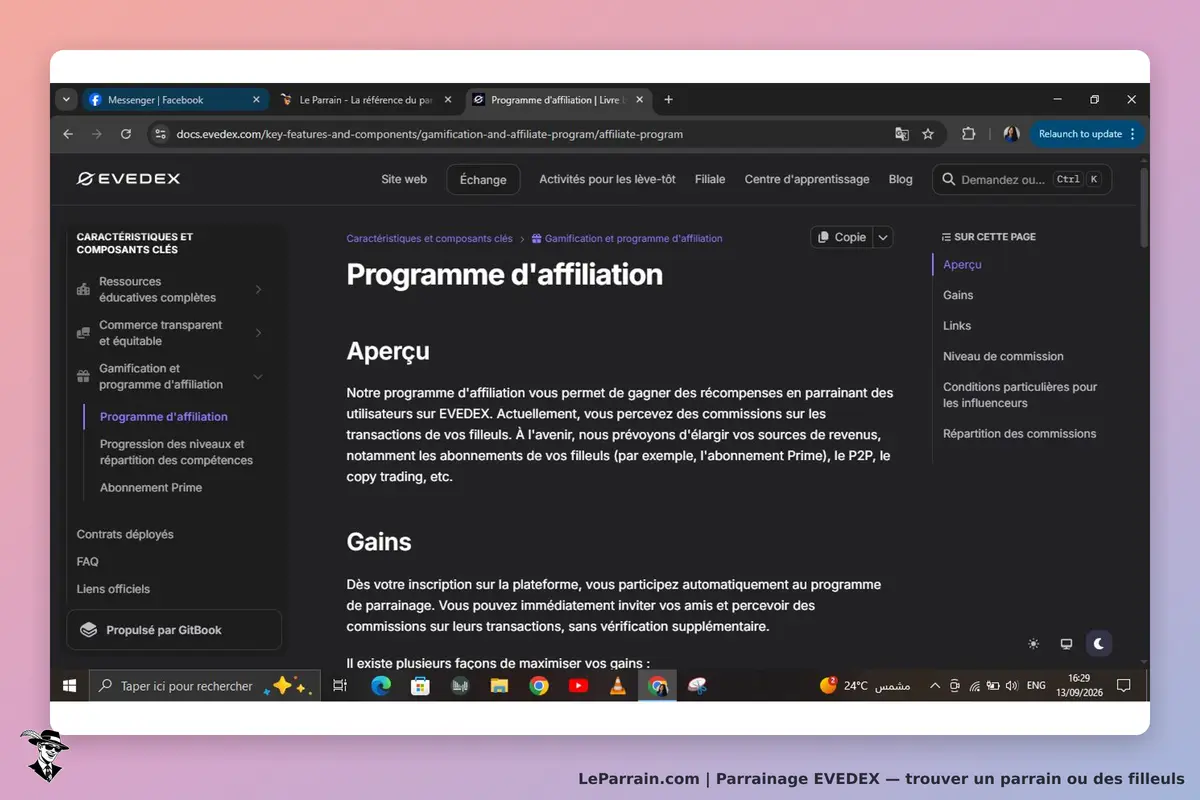This screenshot has width=1200, height=800.
Task: Click the EVEDEX logo in the header
Action: point(128,179)
